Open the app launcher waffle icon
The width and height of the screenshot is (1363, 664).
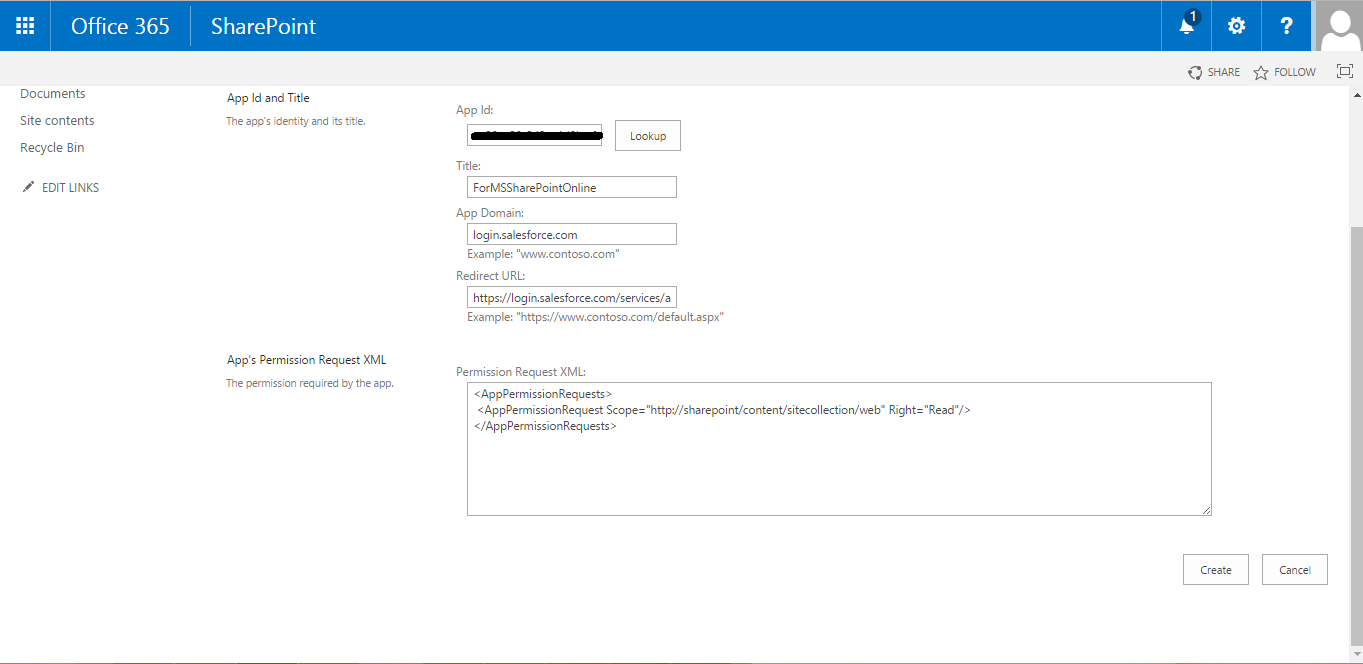25,26
